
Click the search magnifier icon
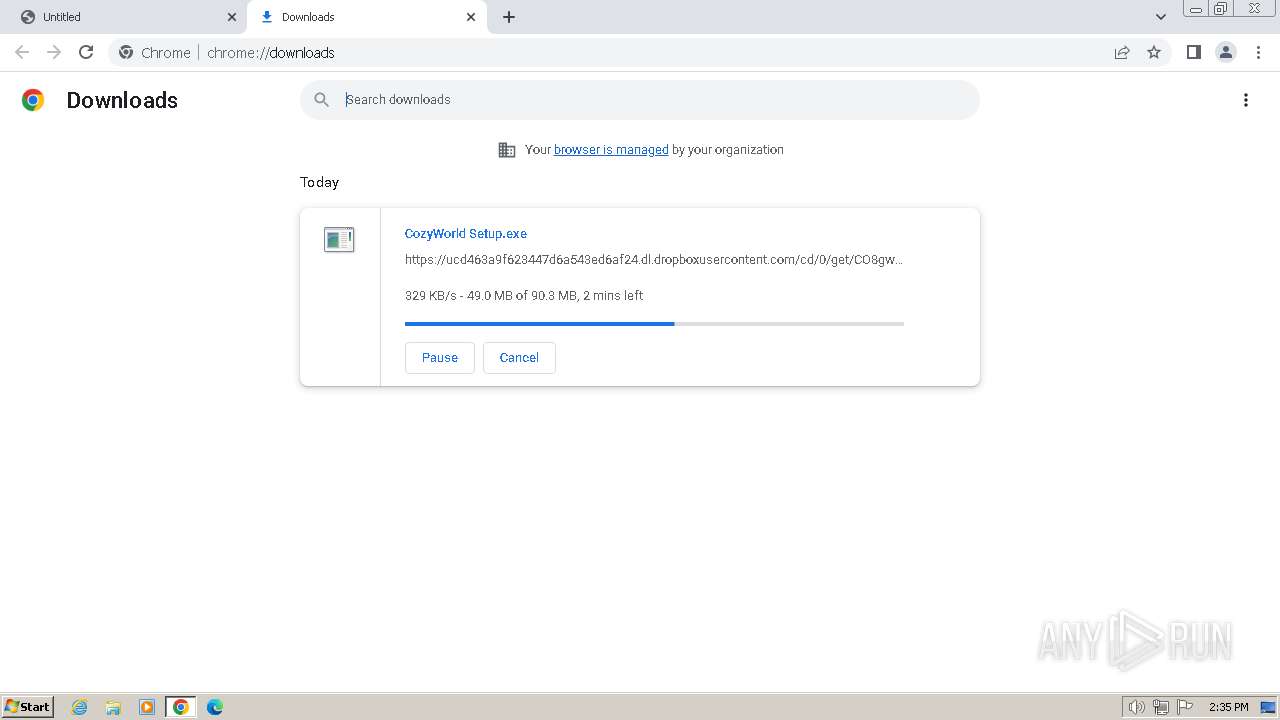click(x=321, y=100)
